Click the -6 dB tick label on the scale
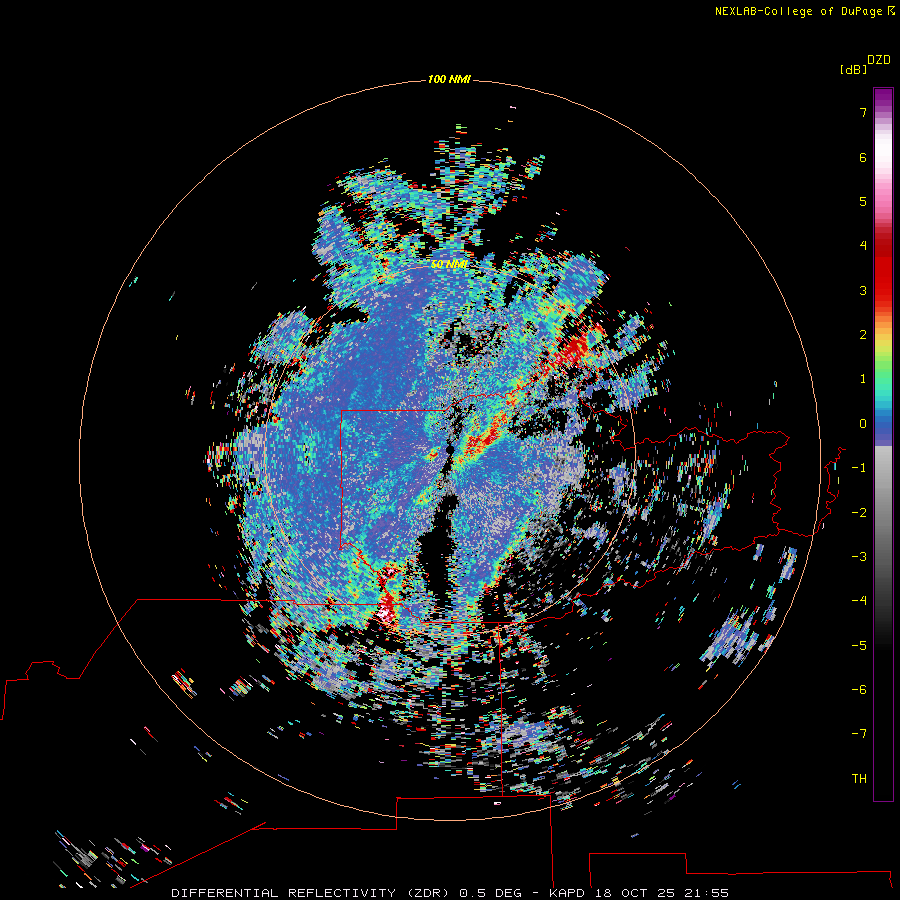 [859, 690]
